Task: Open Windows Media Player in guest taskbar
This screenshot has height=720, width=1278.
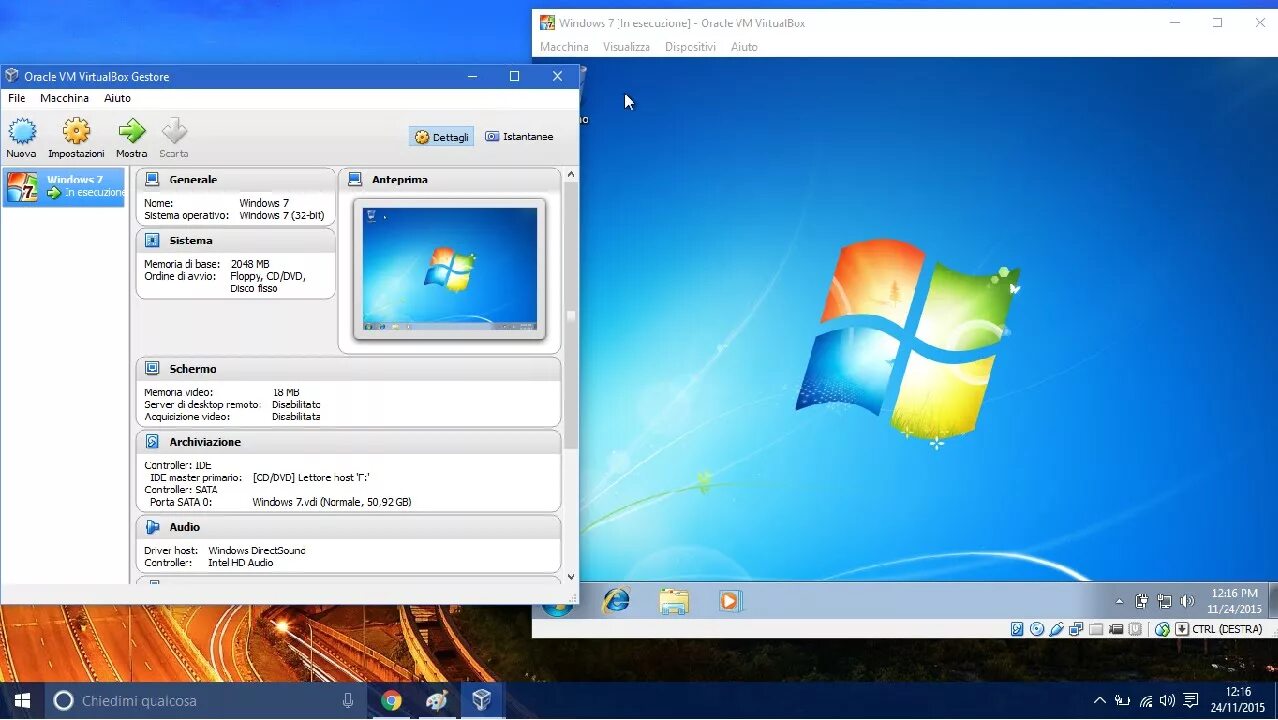Action: (x=730, y=601)
